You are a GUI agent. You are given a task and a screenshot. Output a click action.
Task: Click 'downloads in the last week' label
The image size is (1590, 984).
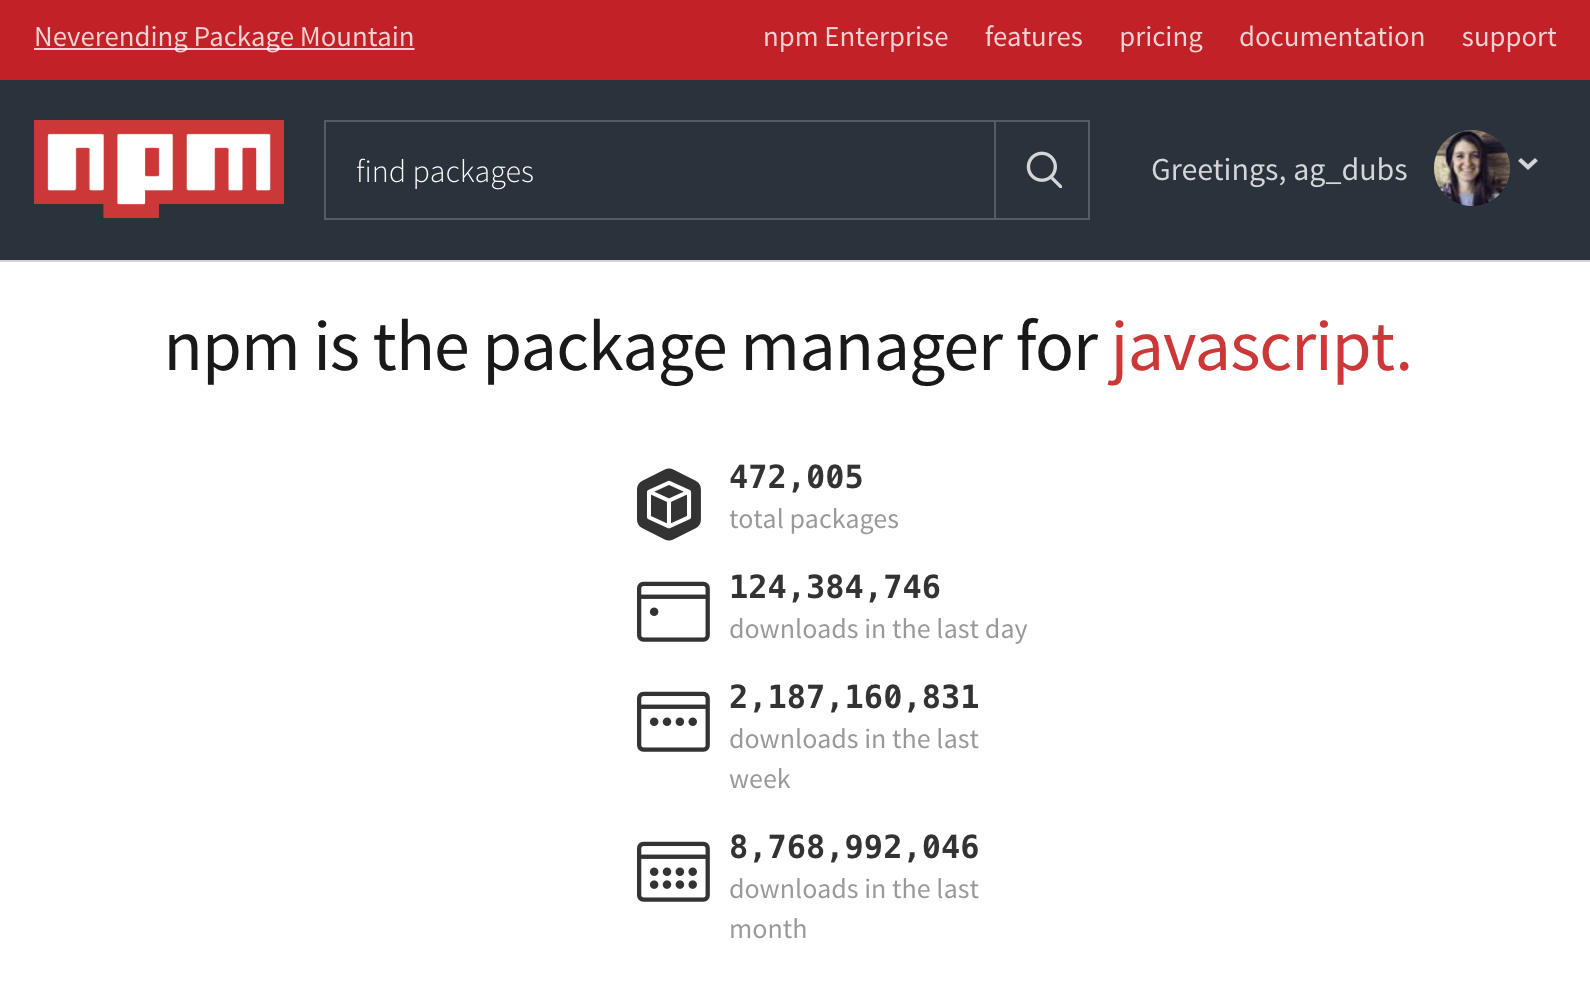pos(854,758)
